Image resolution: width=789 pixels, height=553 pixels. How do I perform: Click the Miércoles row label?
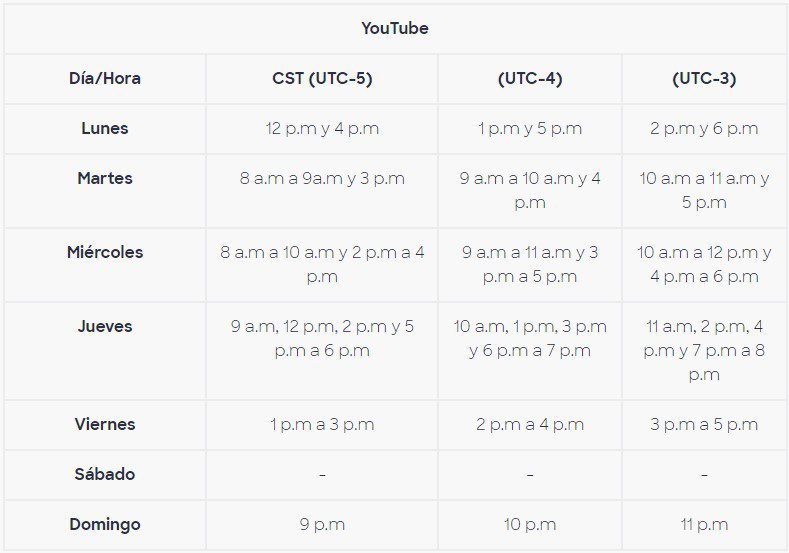point(105,253)
